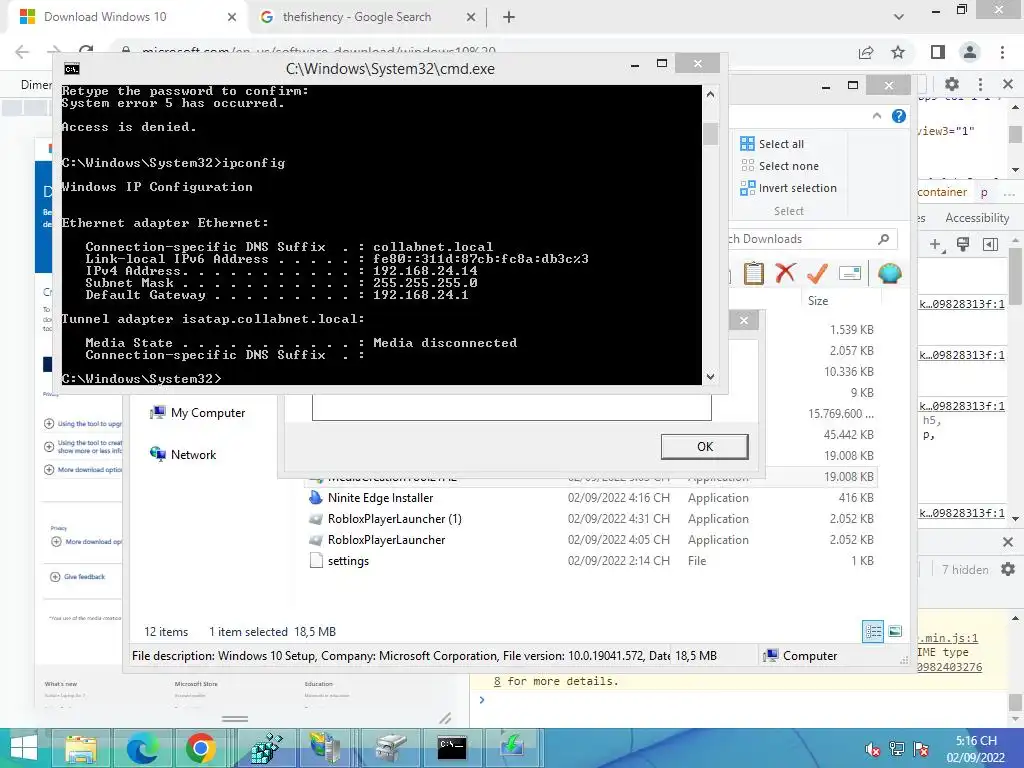Open Explorer help question mark icon

coord(899,116)
